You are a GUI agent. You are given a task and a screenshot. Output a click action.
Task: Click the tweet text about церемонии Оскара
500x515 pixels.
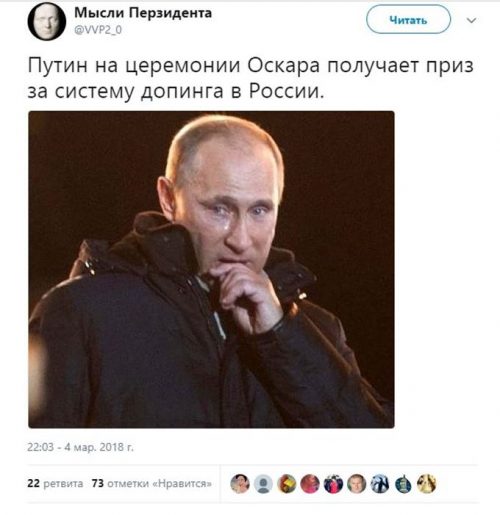[x=250, y=78]
